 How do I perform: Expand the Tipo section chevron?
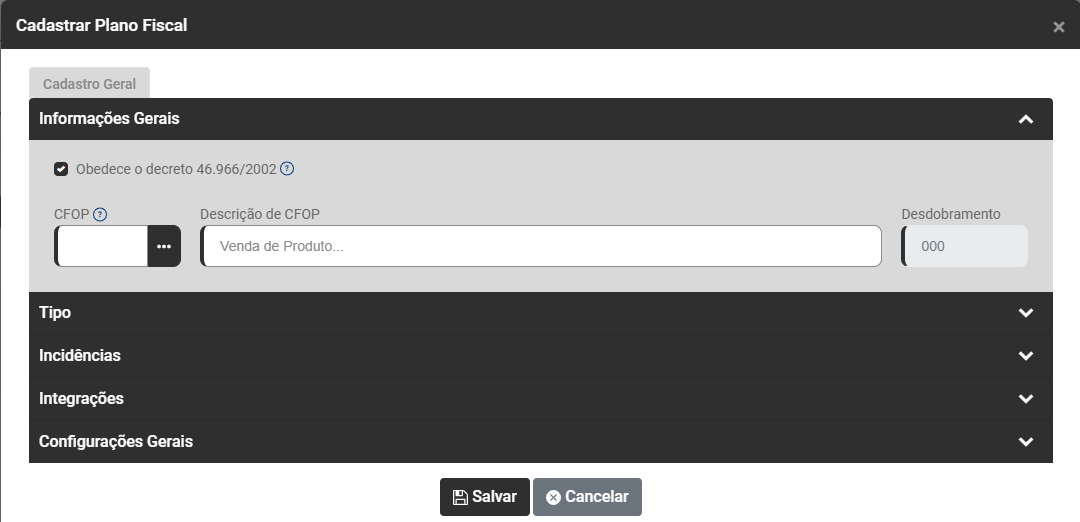[1025, 313]
